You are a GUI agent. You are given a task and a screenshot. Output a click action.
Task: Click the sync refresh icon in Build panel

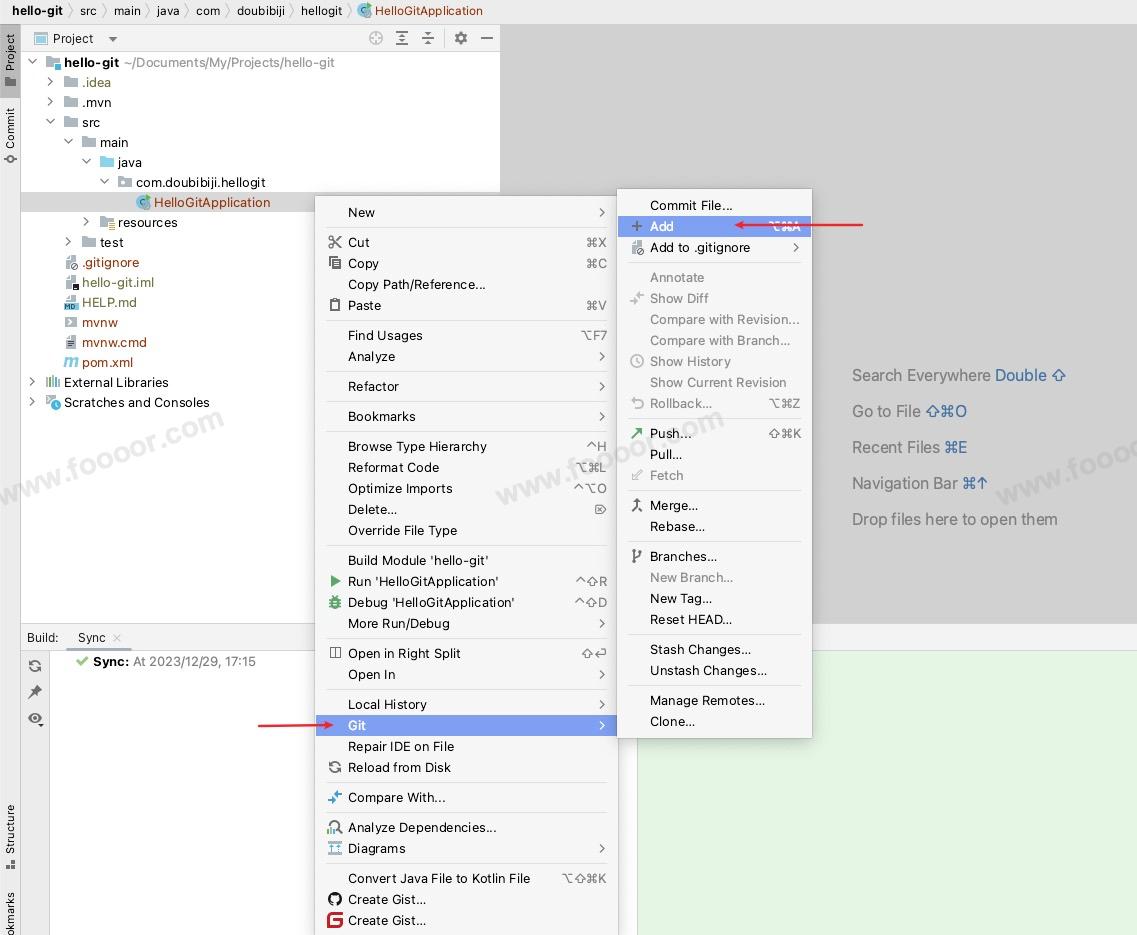tap(35, 666)
